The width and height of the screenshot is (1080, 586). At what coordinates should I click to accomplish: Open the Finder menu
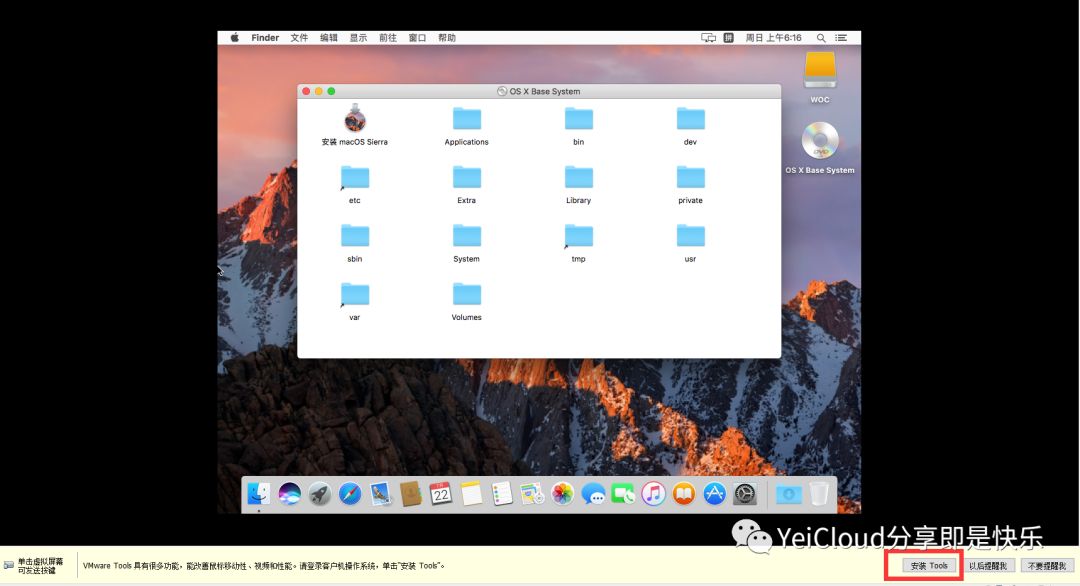pyautogui.click(x=264, y=38)
